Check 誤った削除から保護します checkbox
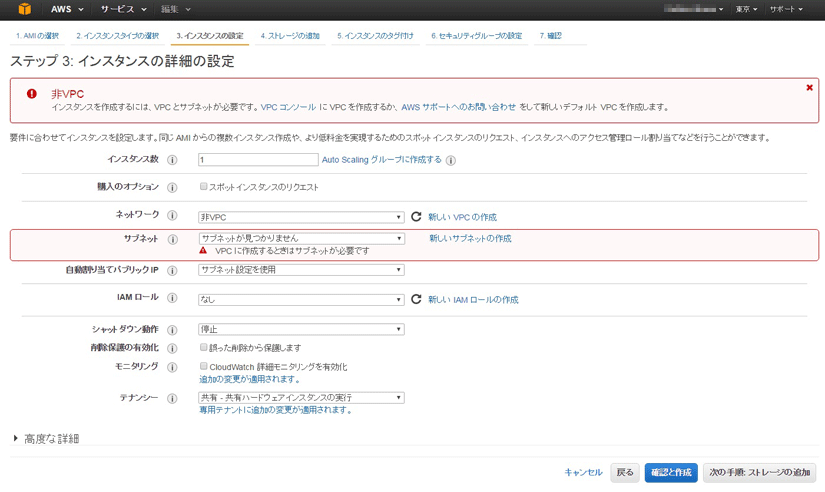 click(203, 348)
